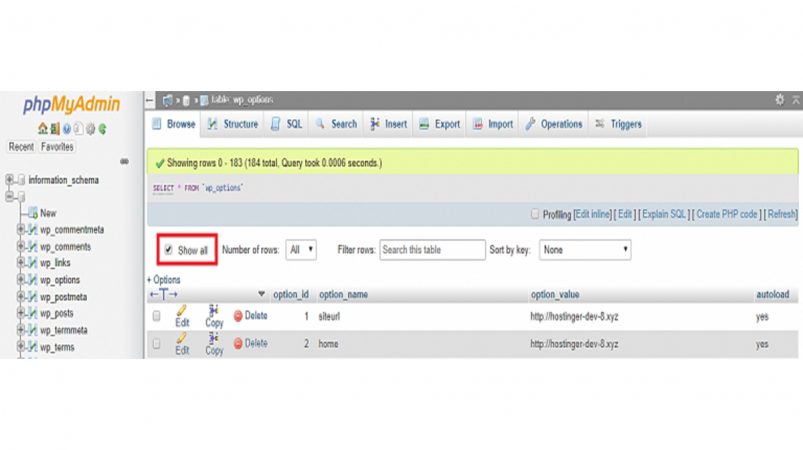
Task: Open page settings gear at top right
Action: coord(779,99)
